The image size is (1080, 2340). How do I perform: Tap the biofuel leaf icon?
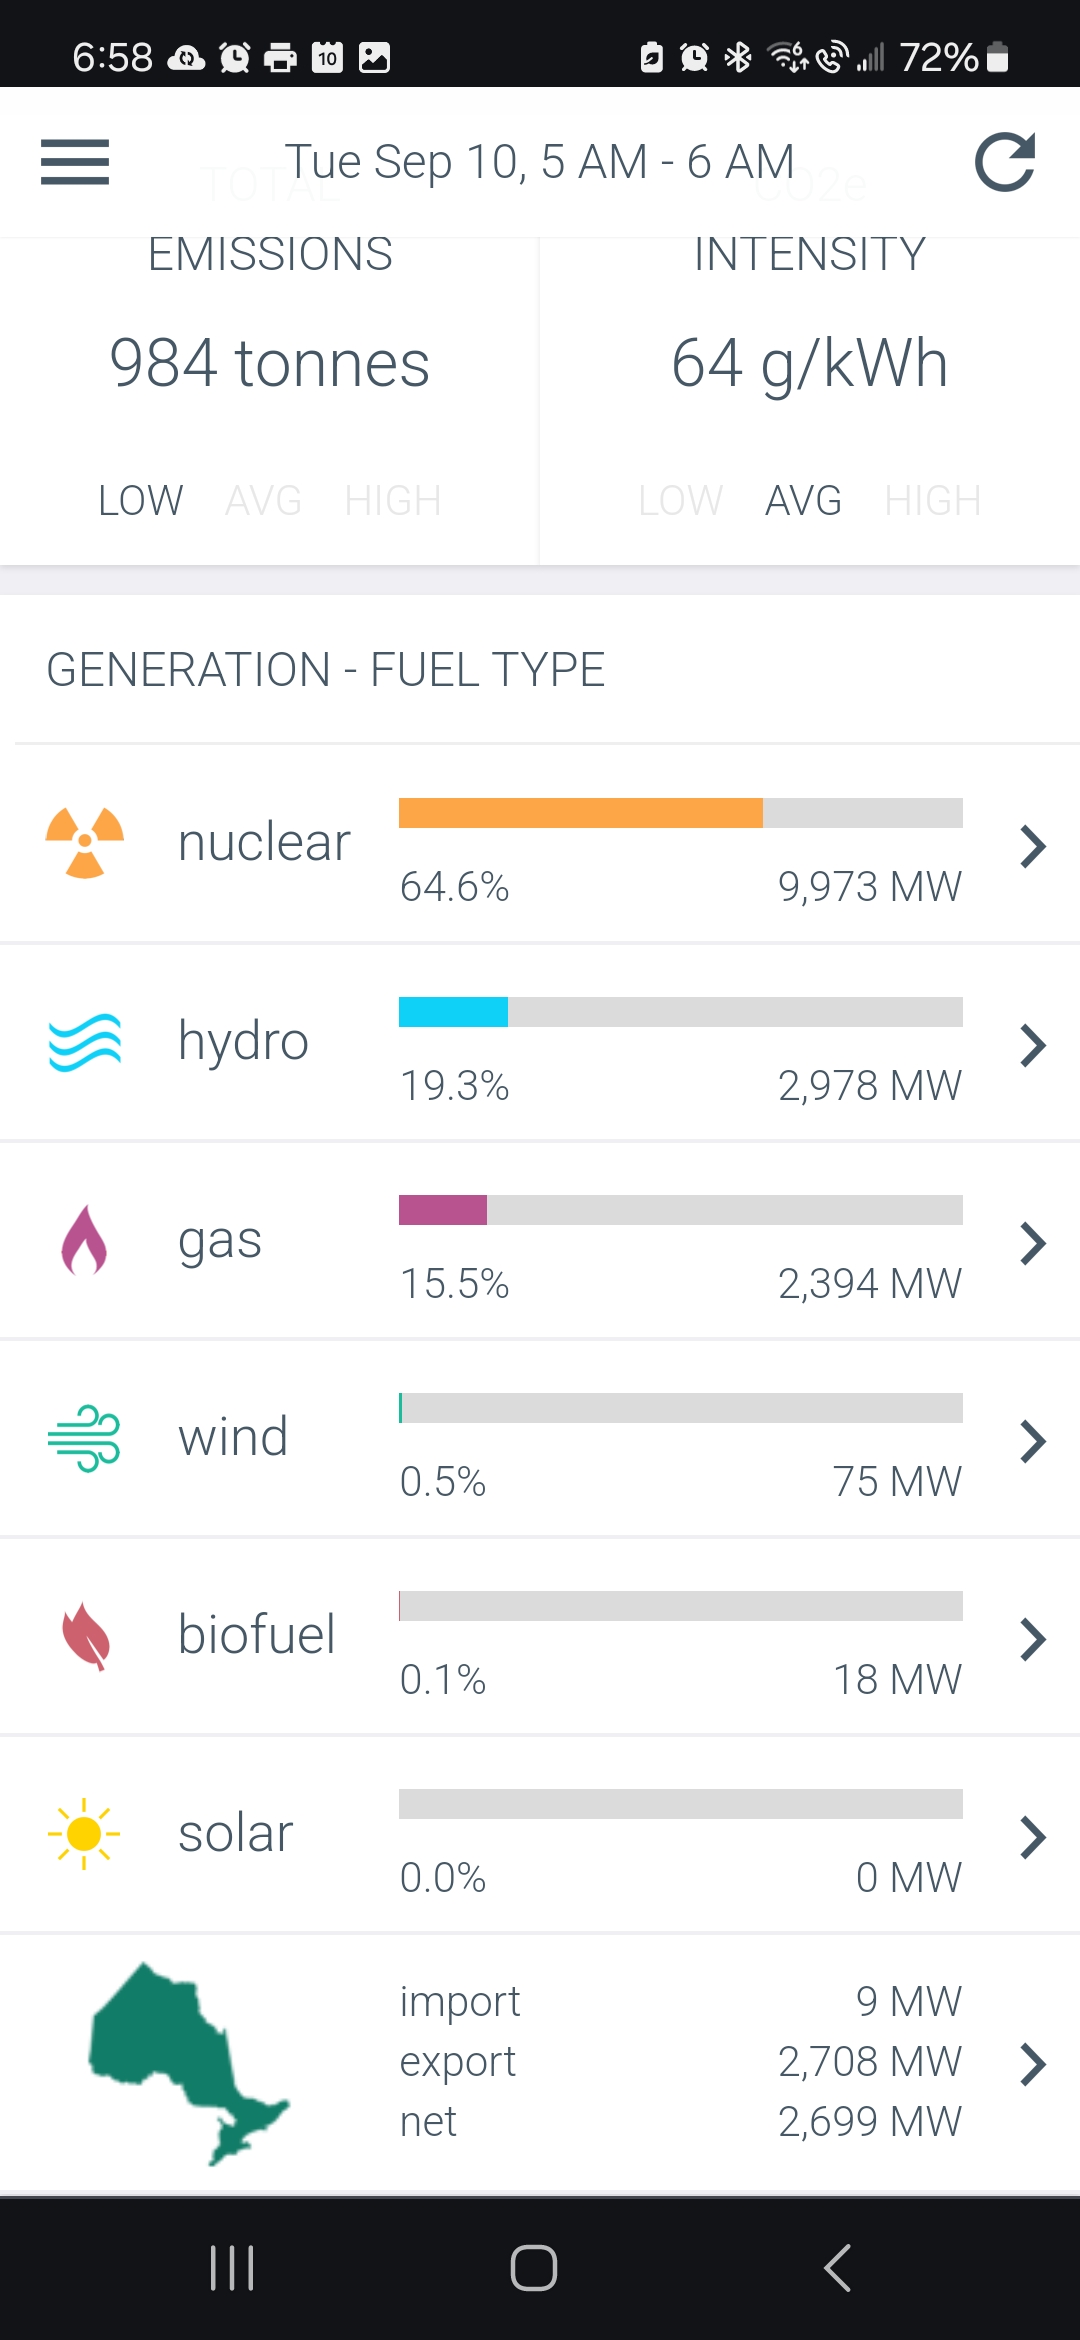tap(86, 1636)
